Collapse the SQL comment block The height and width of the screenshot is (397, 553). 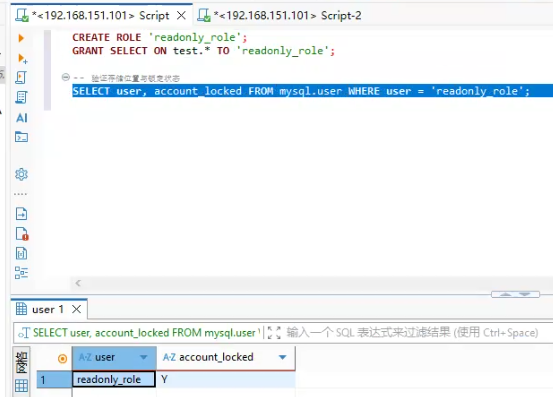pyautogui.click(x=66, y=77)
